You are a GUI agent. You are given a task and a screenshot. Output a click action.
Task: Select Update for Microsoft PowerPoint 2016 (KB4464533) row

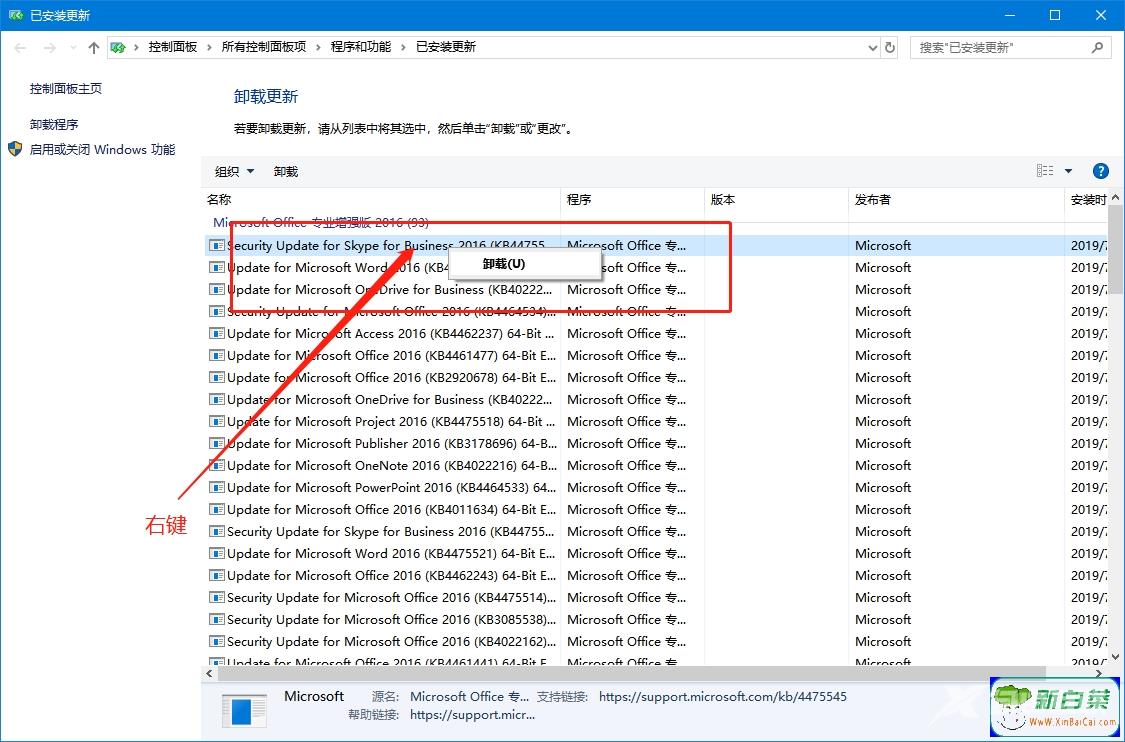pos(655,487)
